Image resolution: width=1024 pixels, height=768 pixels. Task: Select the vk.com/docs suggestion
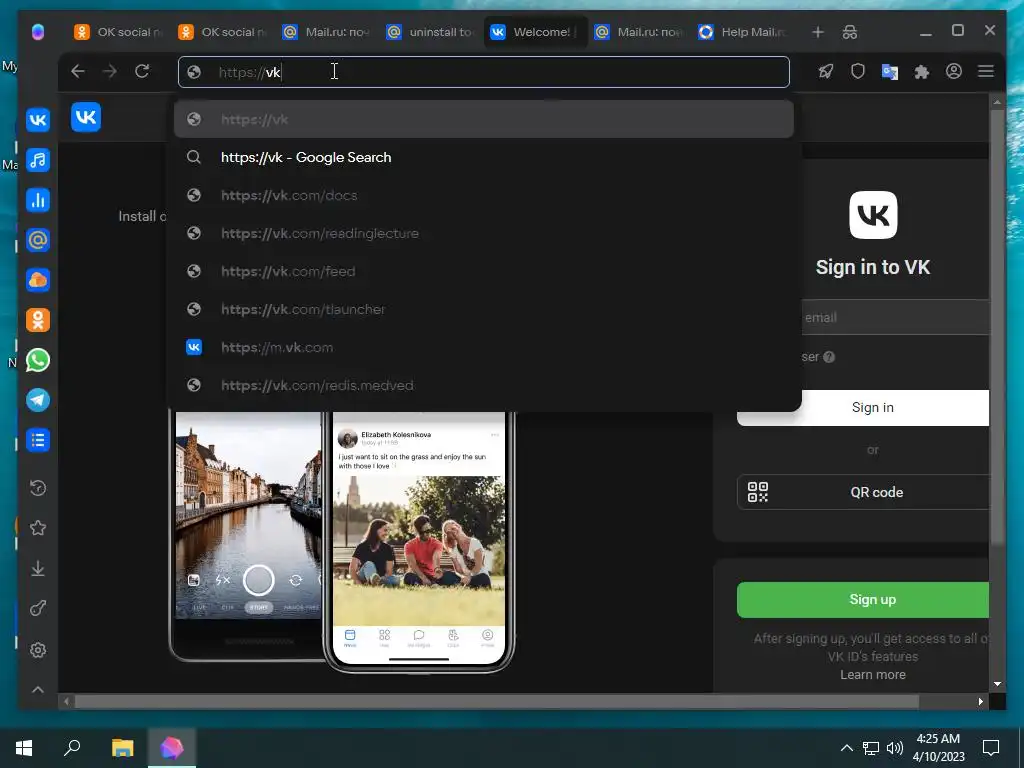[x=483, y=195]
